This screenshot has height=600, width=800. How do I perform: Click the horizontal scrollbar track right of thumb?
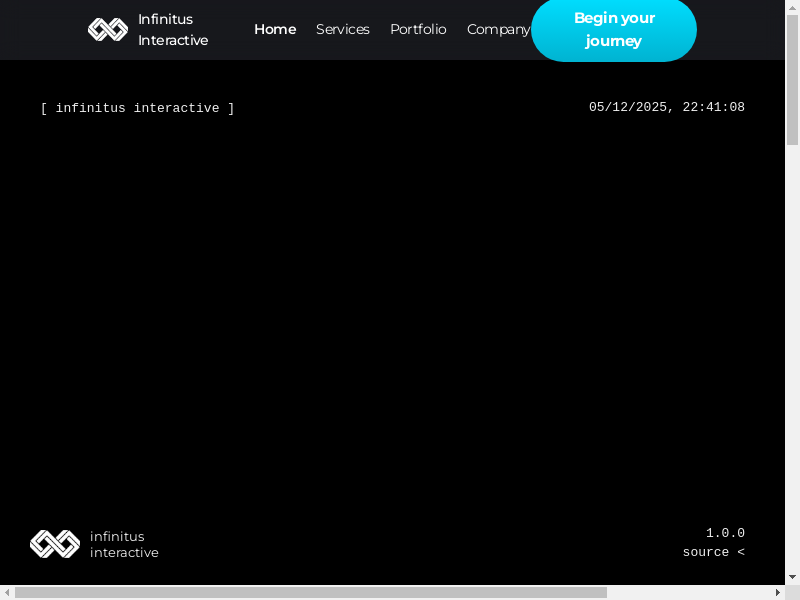(690, 592)
